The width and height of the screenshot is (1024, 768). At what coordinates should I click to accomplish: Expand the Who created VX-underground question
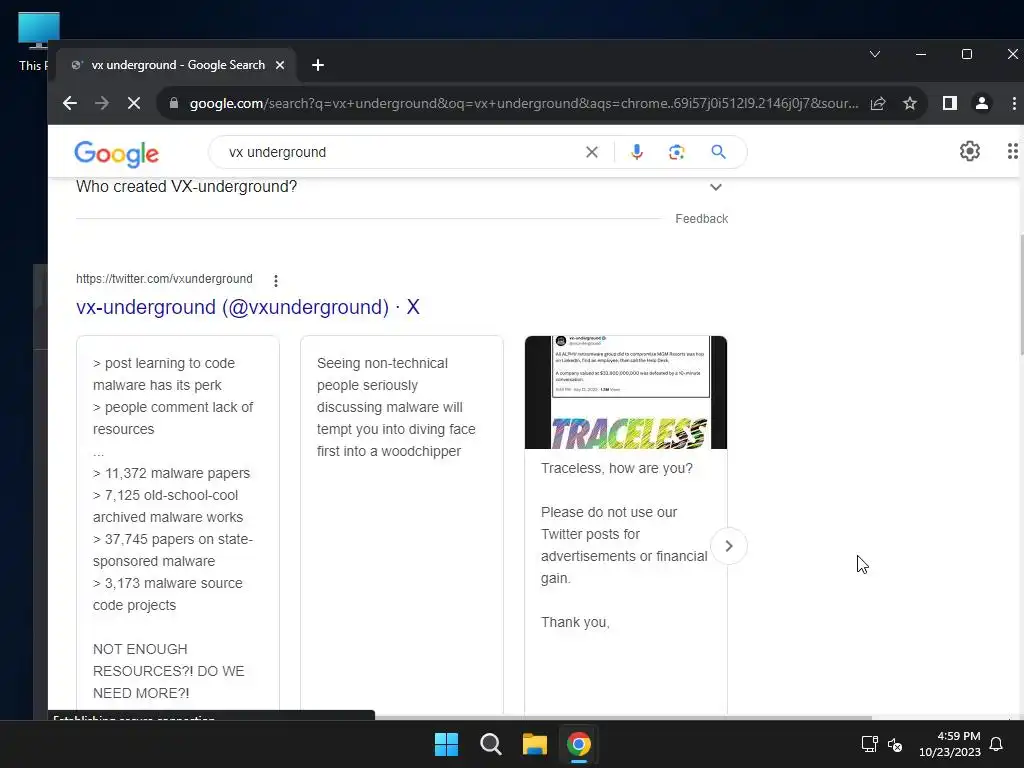[401, 187]
